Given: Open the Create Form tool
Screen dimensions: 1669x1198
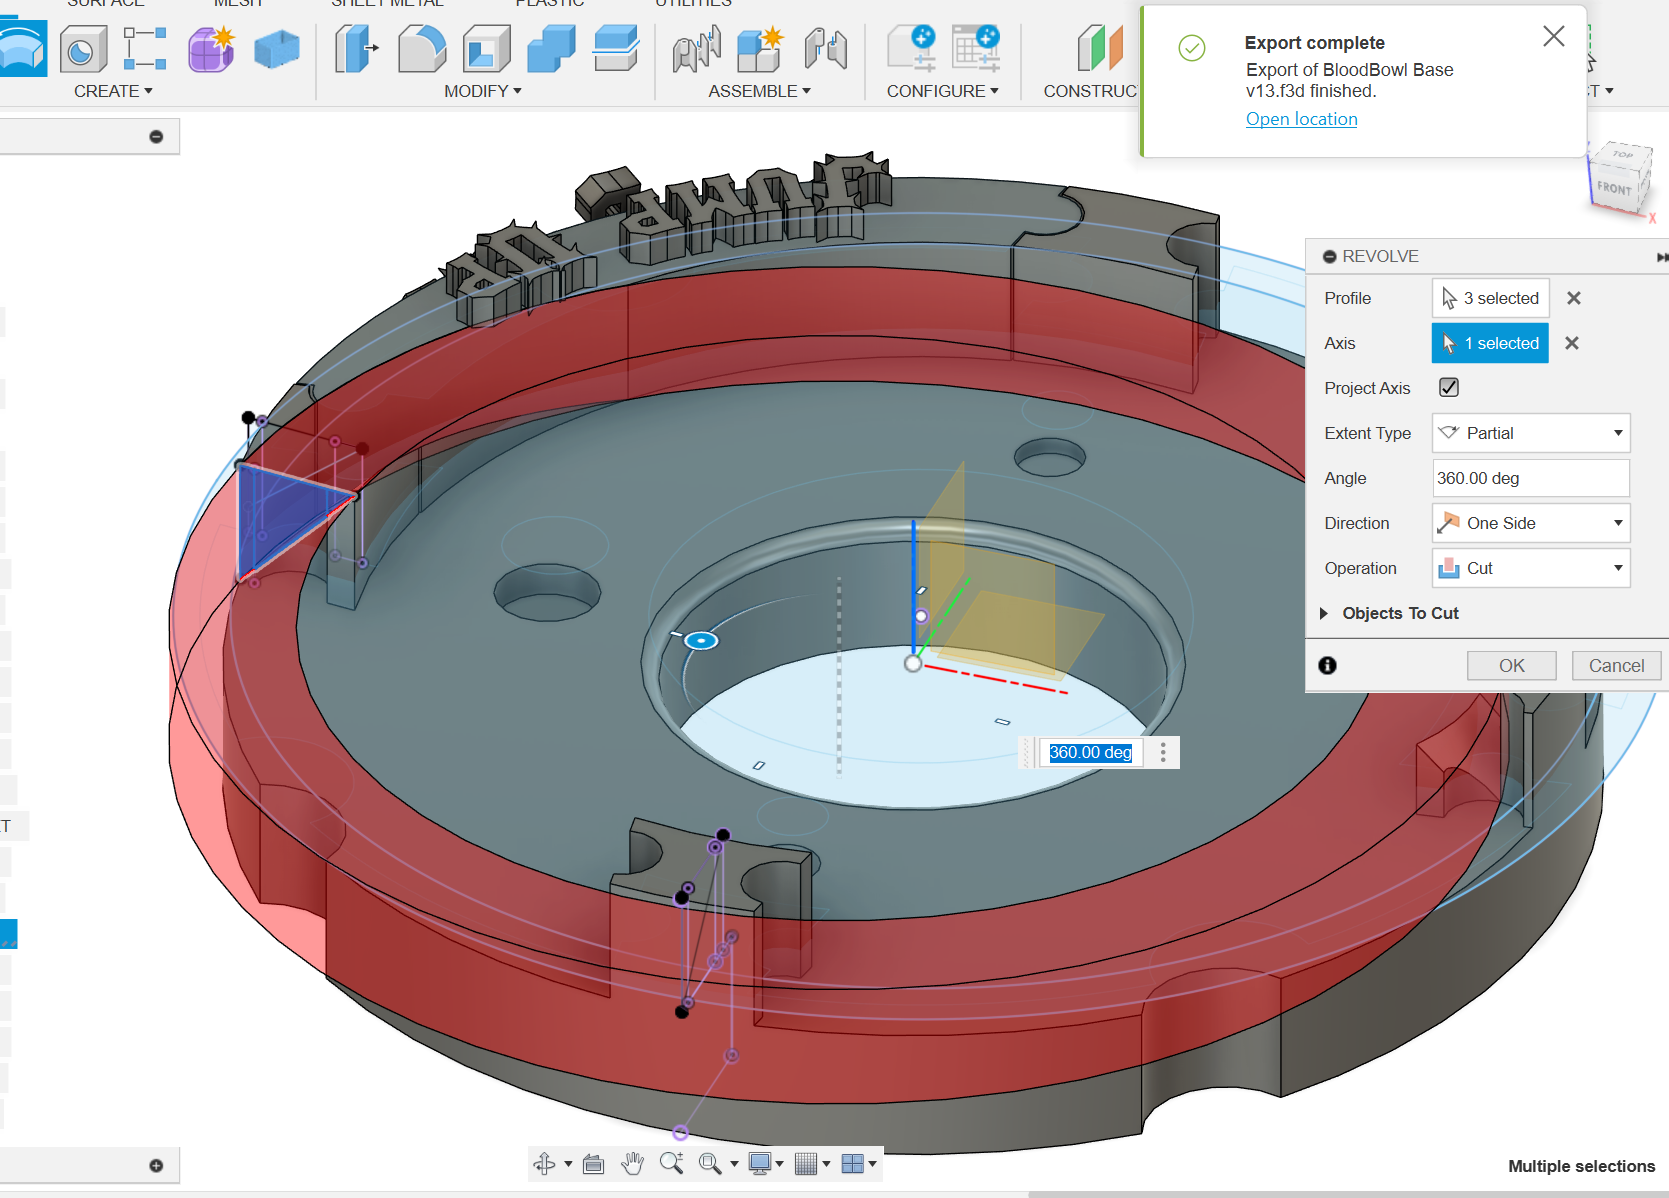Looking at the screenshot, I should (x=211, y=48).
